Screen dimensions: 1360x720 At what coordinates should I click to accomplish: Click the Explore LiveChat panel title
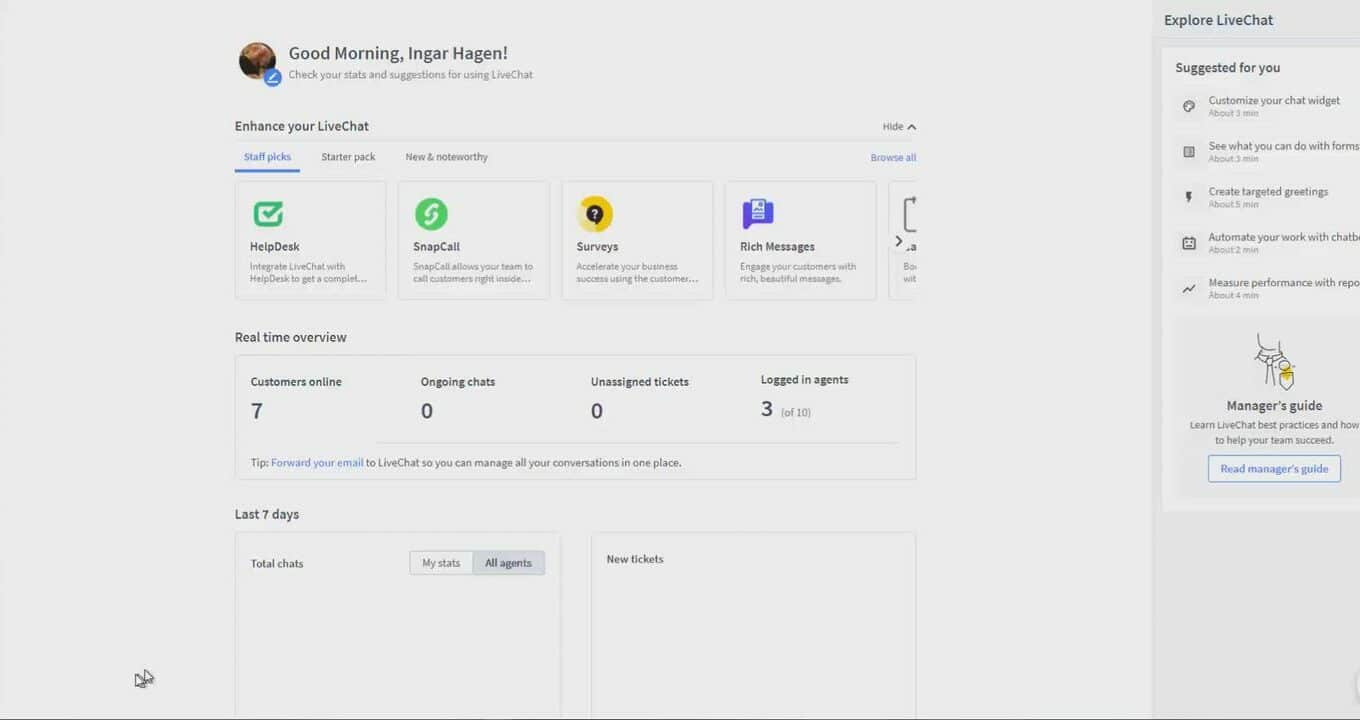1218,20
